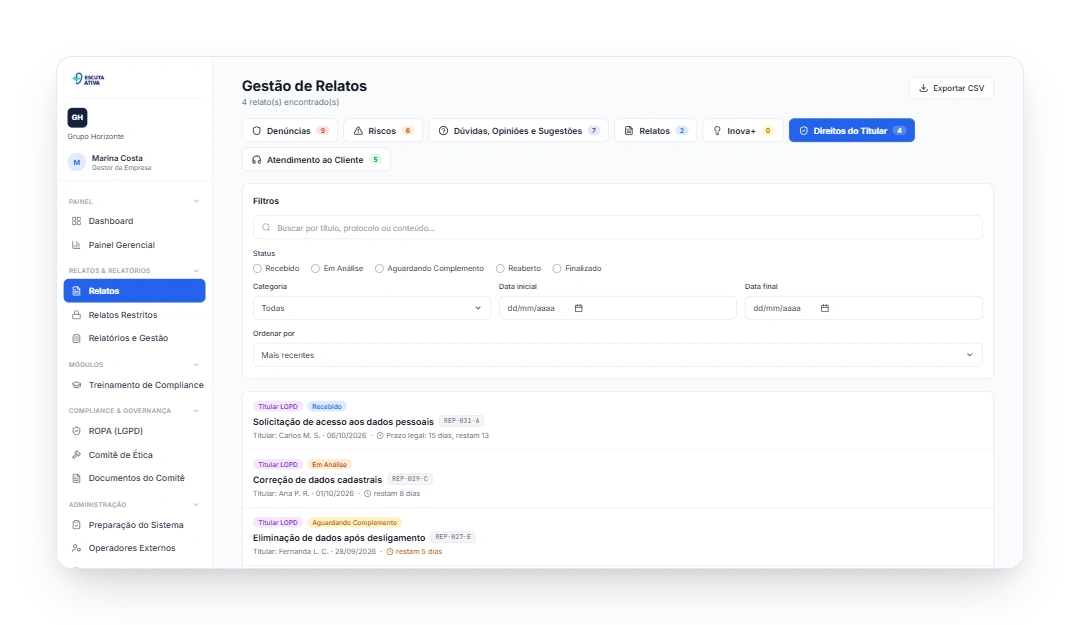Viewport: 1080px width, 625px height.
Task: Open Operadores Externos
Action: [134, 549]
